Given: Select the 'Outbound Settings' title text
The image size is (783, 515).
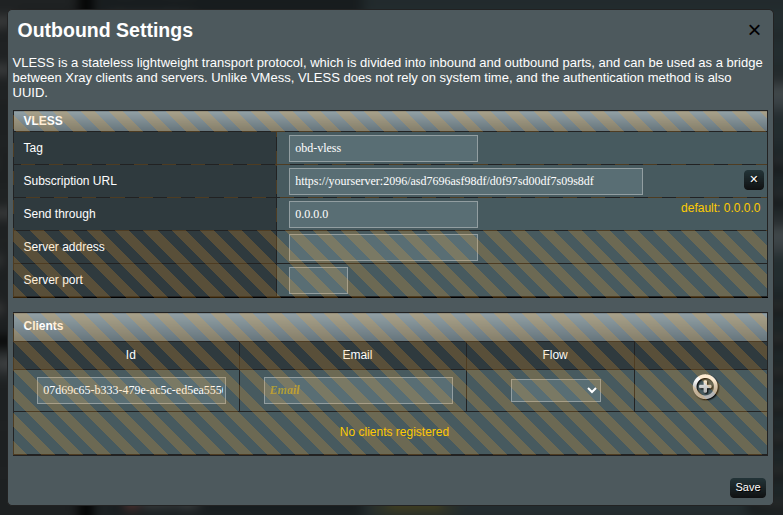Looking at the screenshot, I should click(x=105, y=30).
